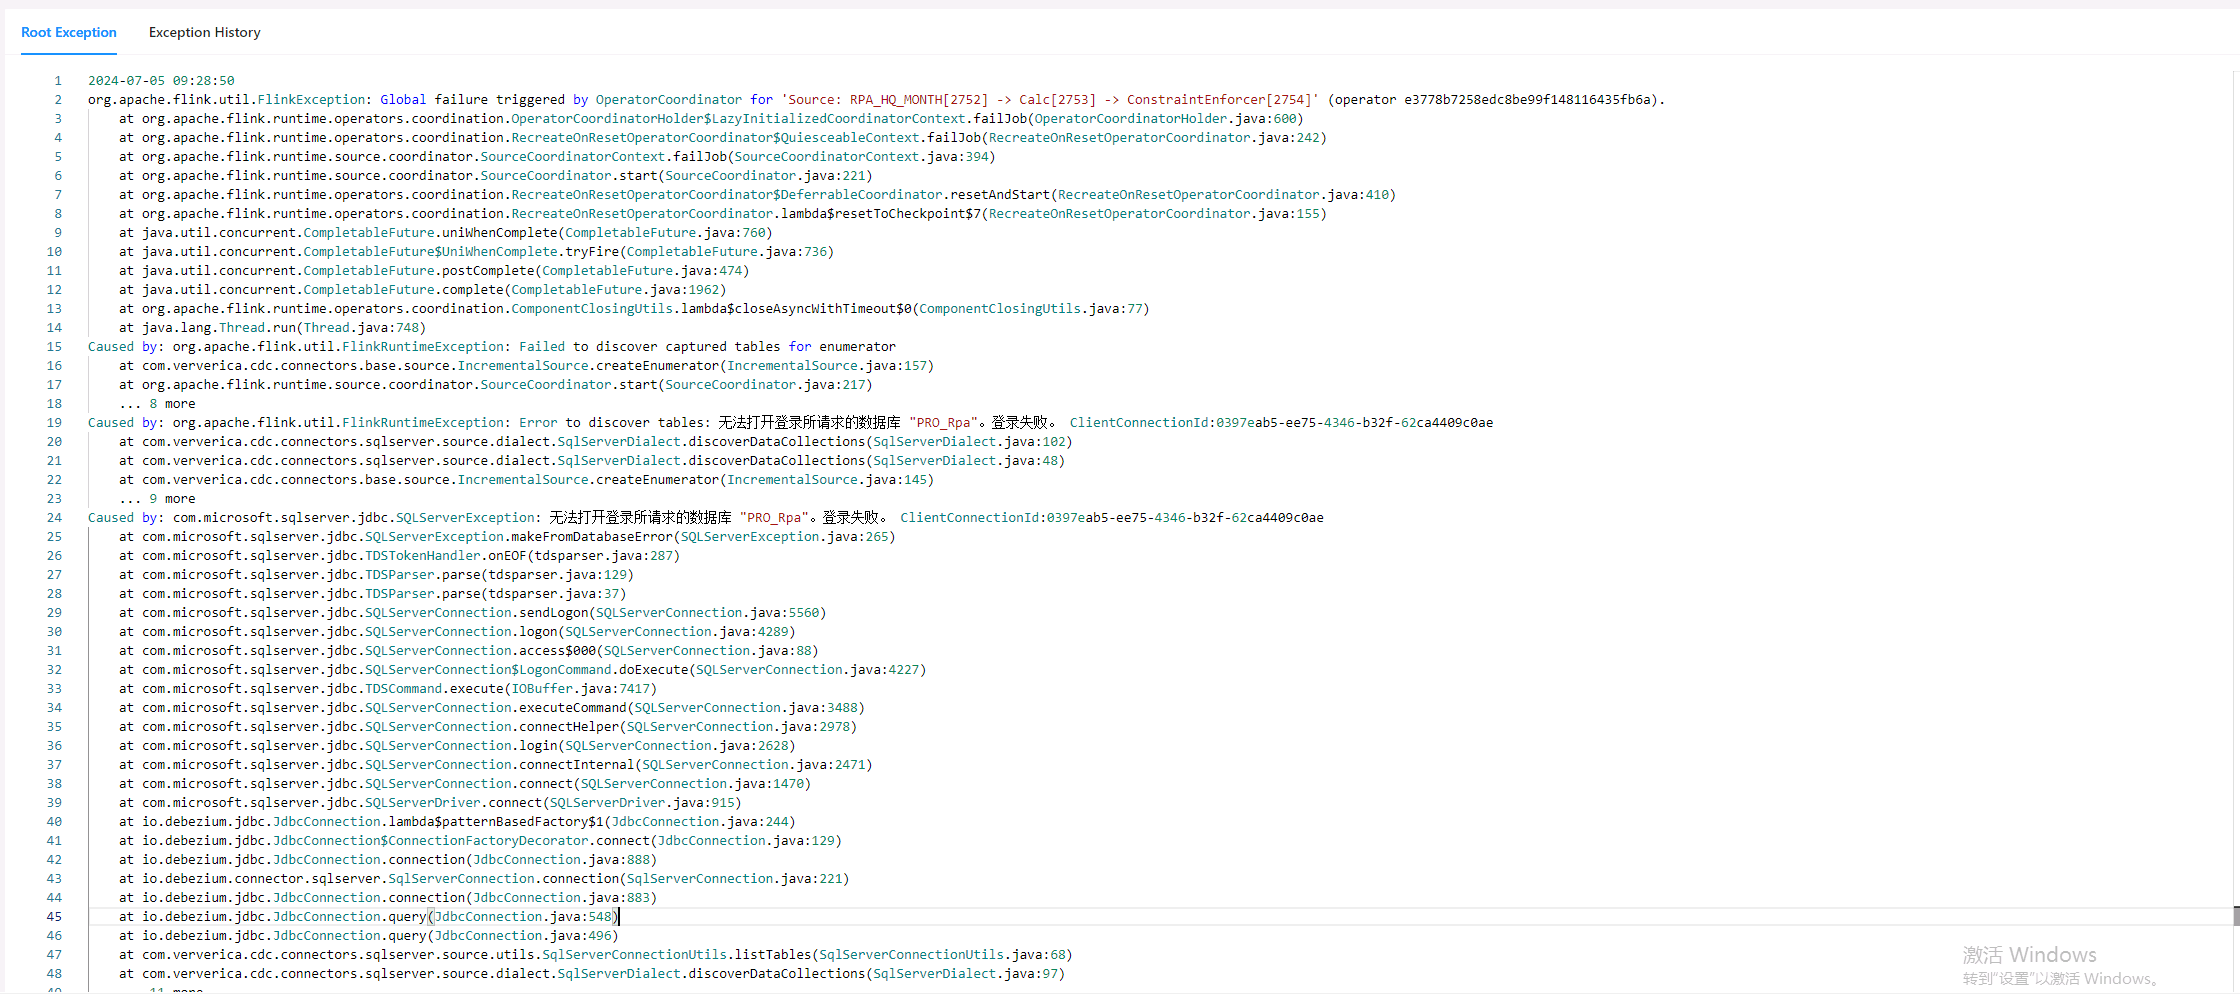
Task: Click IOBuffer.java:7417 reference
Action: pos(581,689)
